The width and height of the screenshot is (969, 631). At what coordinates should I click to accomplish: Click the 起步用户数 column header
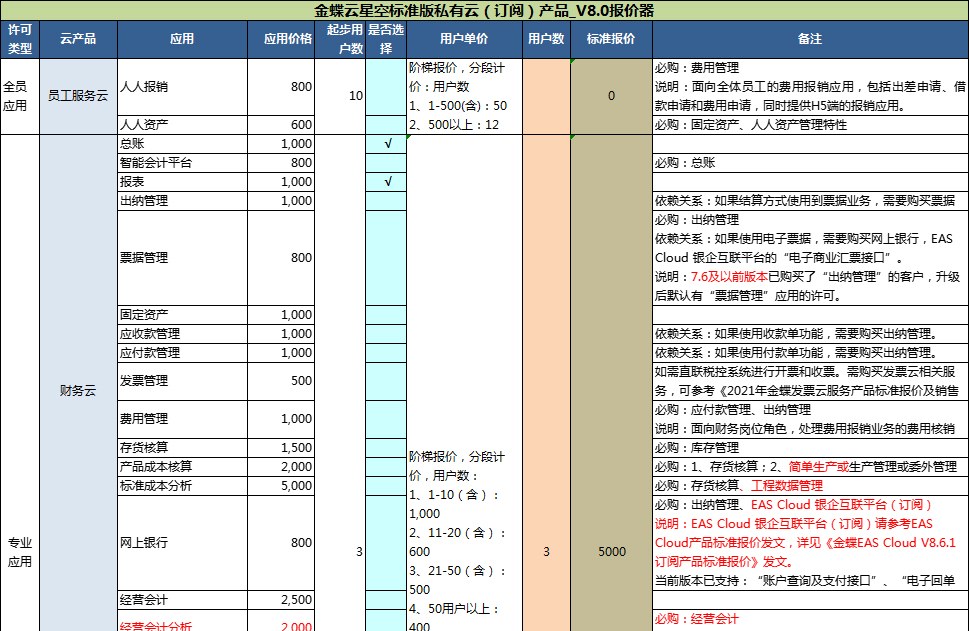(340, 39)
